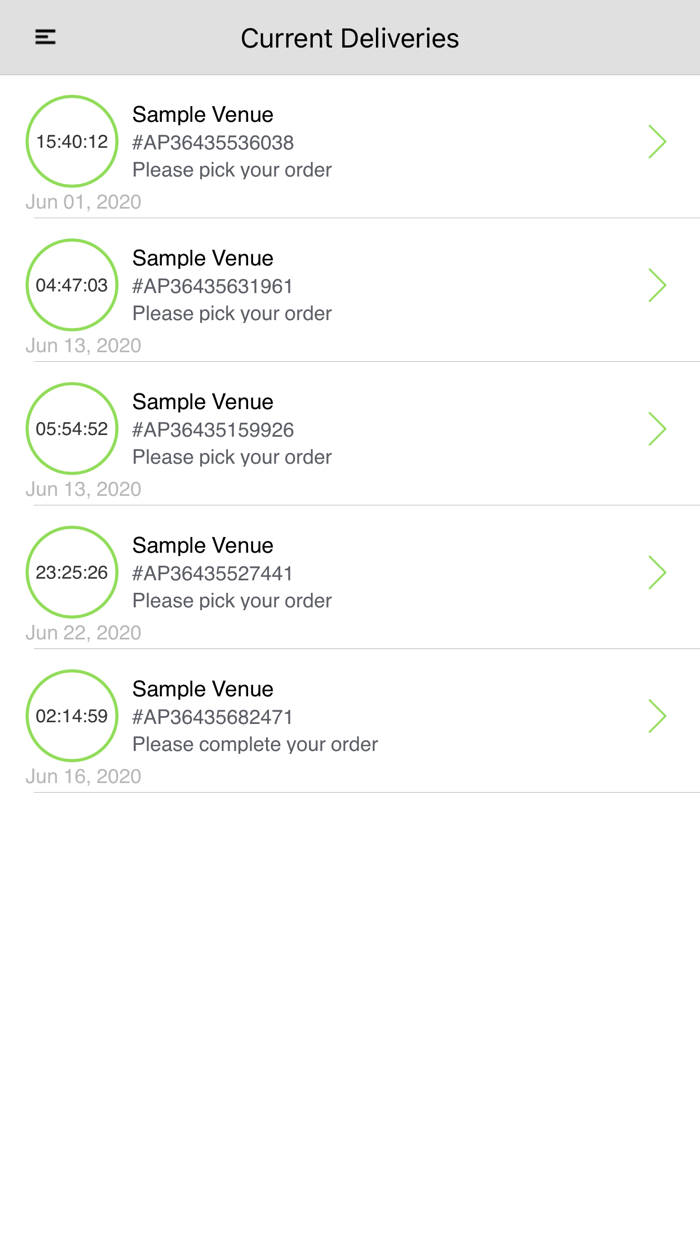Viewport: 700px width, 1244px height.
Task: Tap the 02:14:59 countdown timer circle
Action: pos(72,716)
